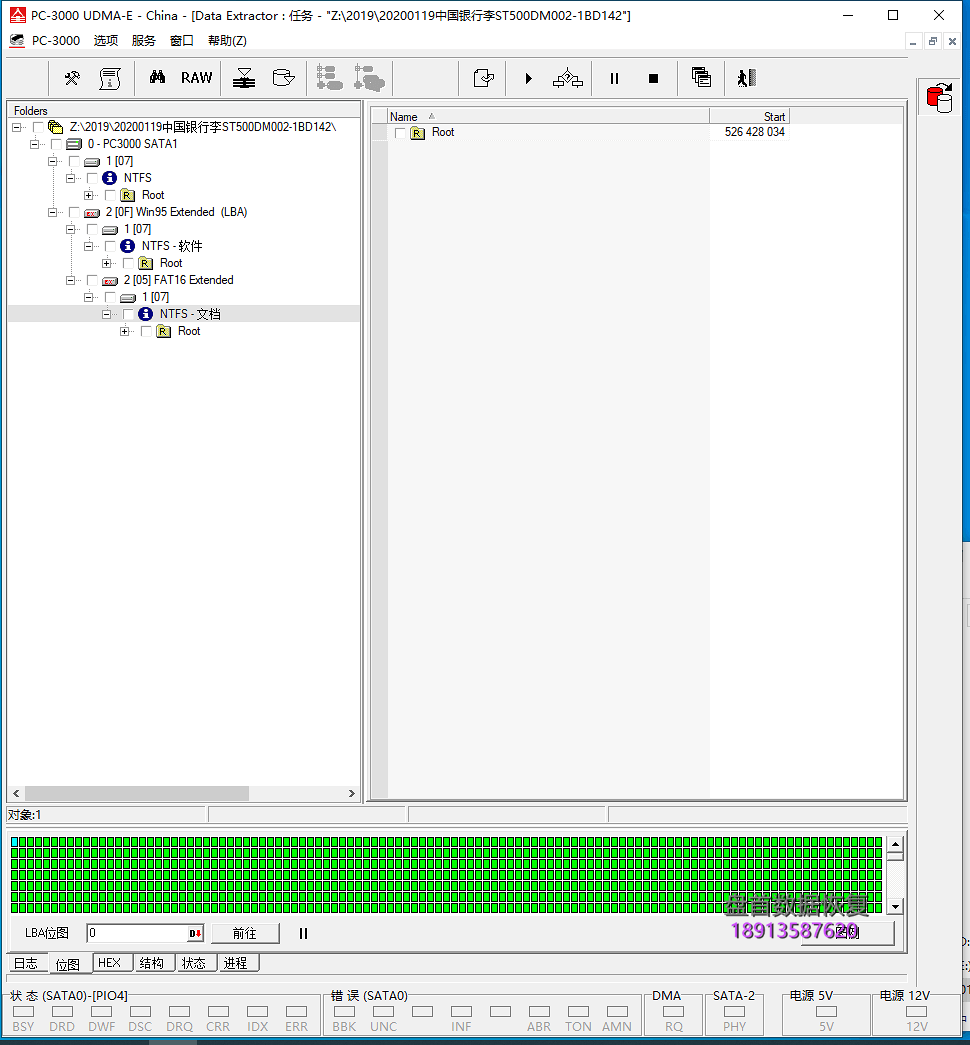
Task: Check the box for 0 - PC3000 SATA1
Action: tap(56, 144)
